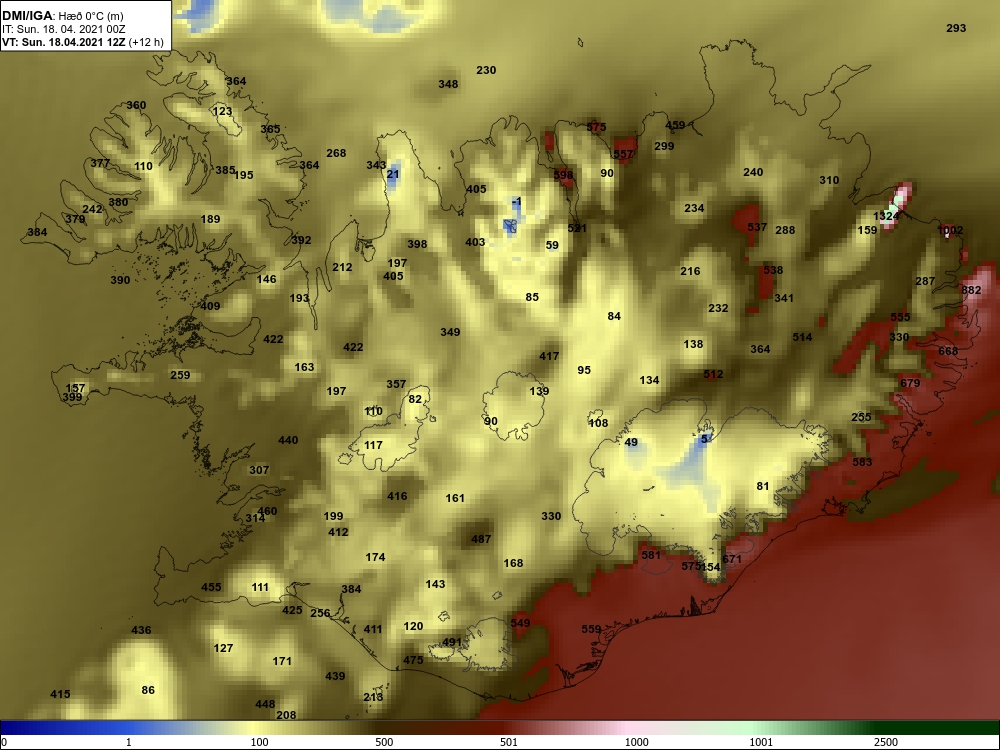Viewport: 1000px width, 750px height.
Task: Click the value 161 on the map
Action: (455, 499)
